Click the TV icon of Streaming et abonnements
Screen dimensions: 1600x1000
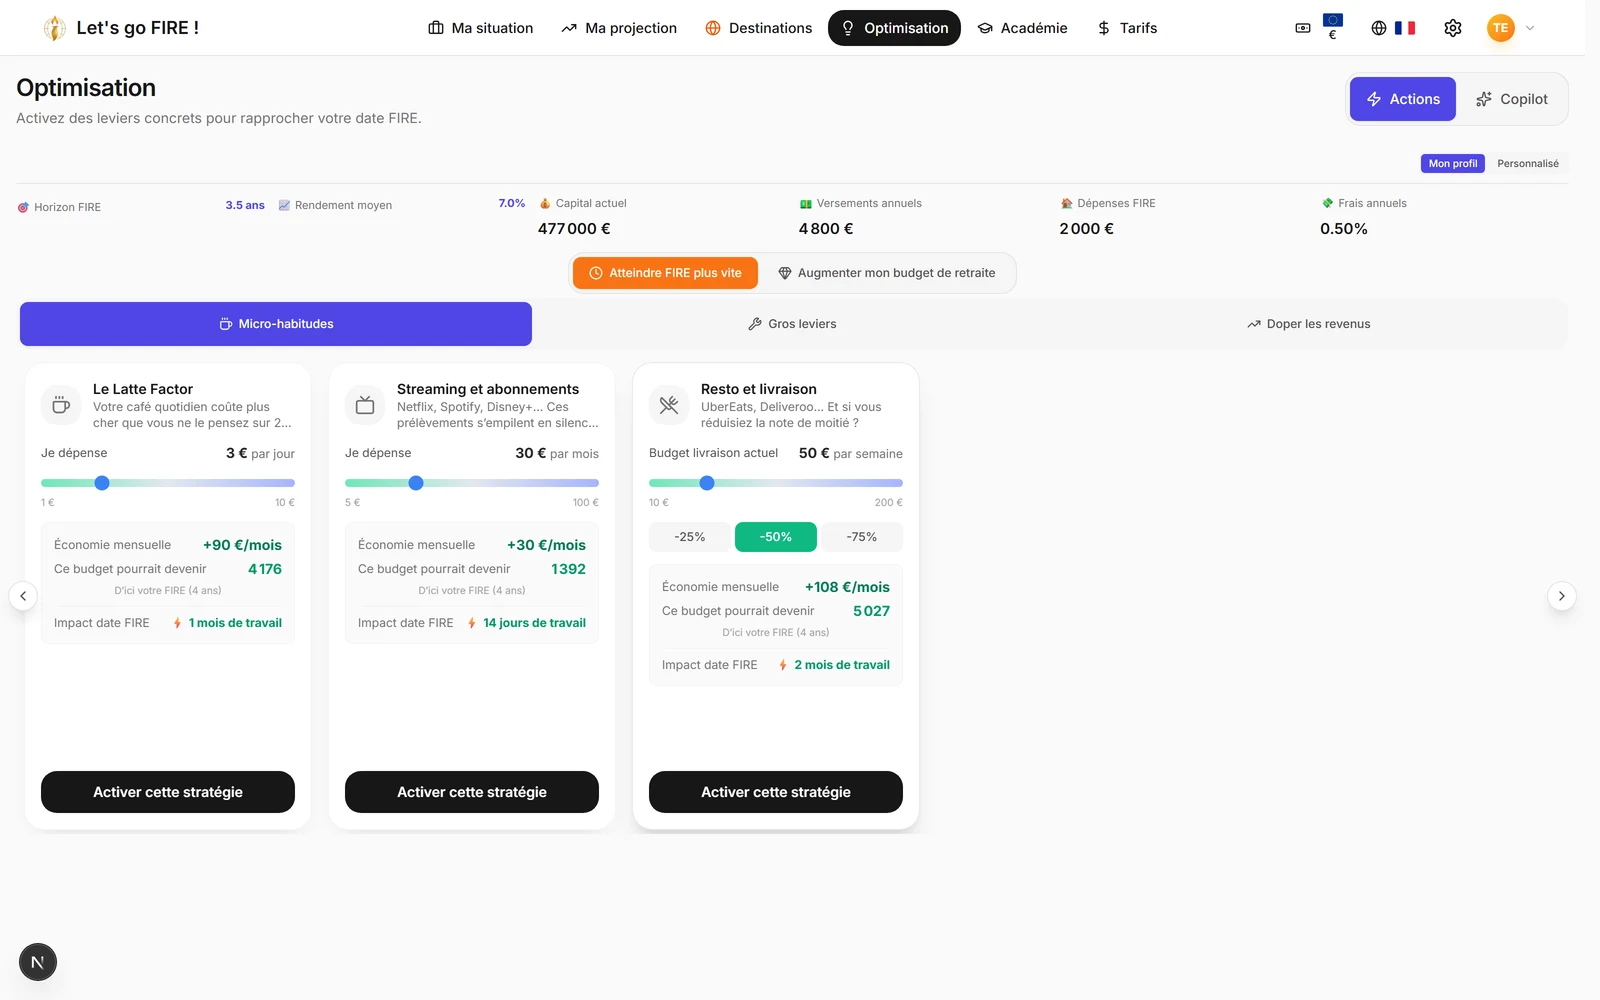tap(365, 405)
